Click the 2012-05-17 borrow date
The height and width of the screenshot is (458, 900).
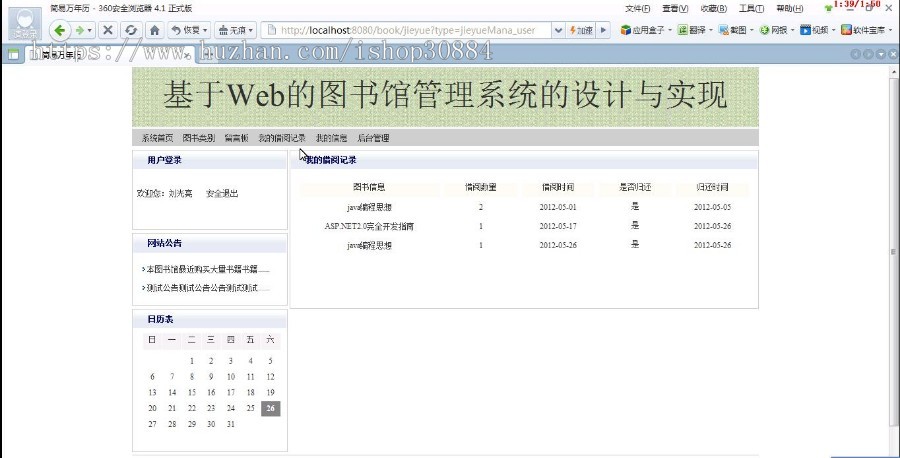pyautogui.click(x=558, y=226)
